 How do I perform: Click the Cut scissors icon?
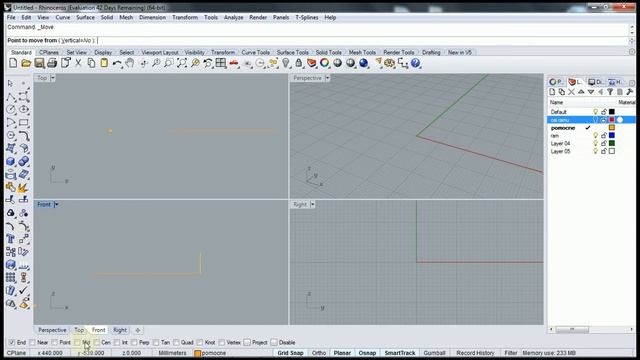(78, 63)
